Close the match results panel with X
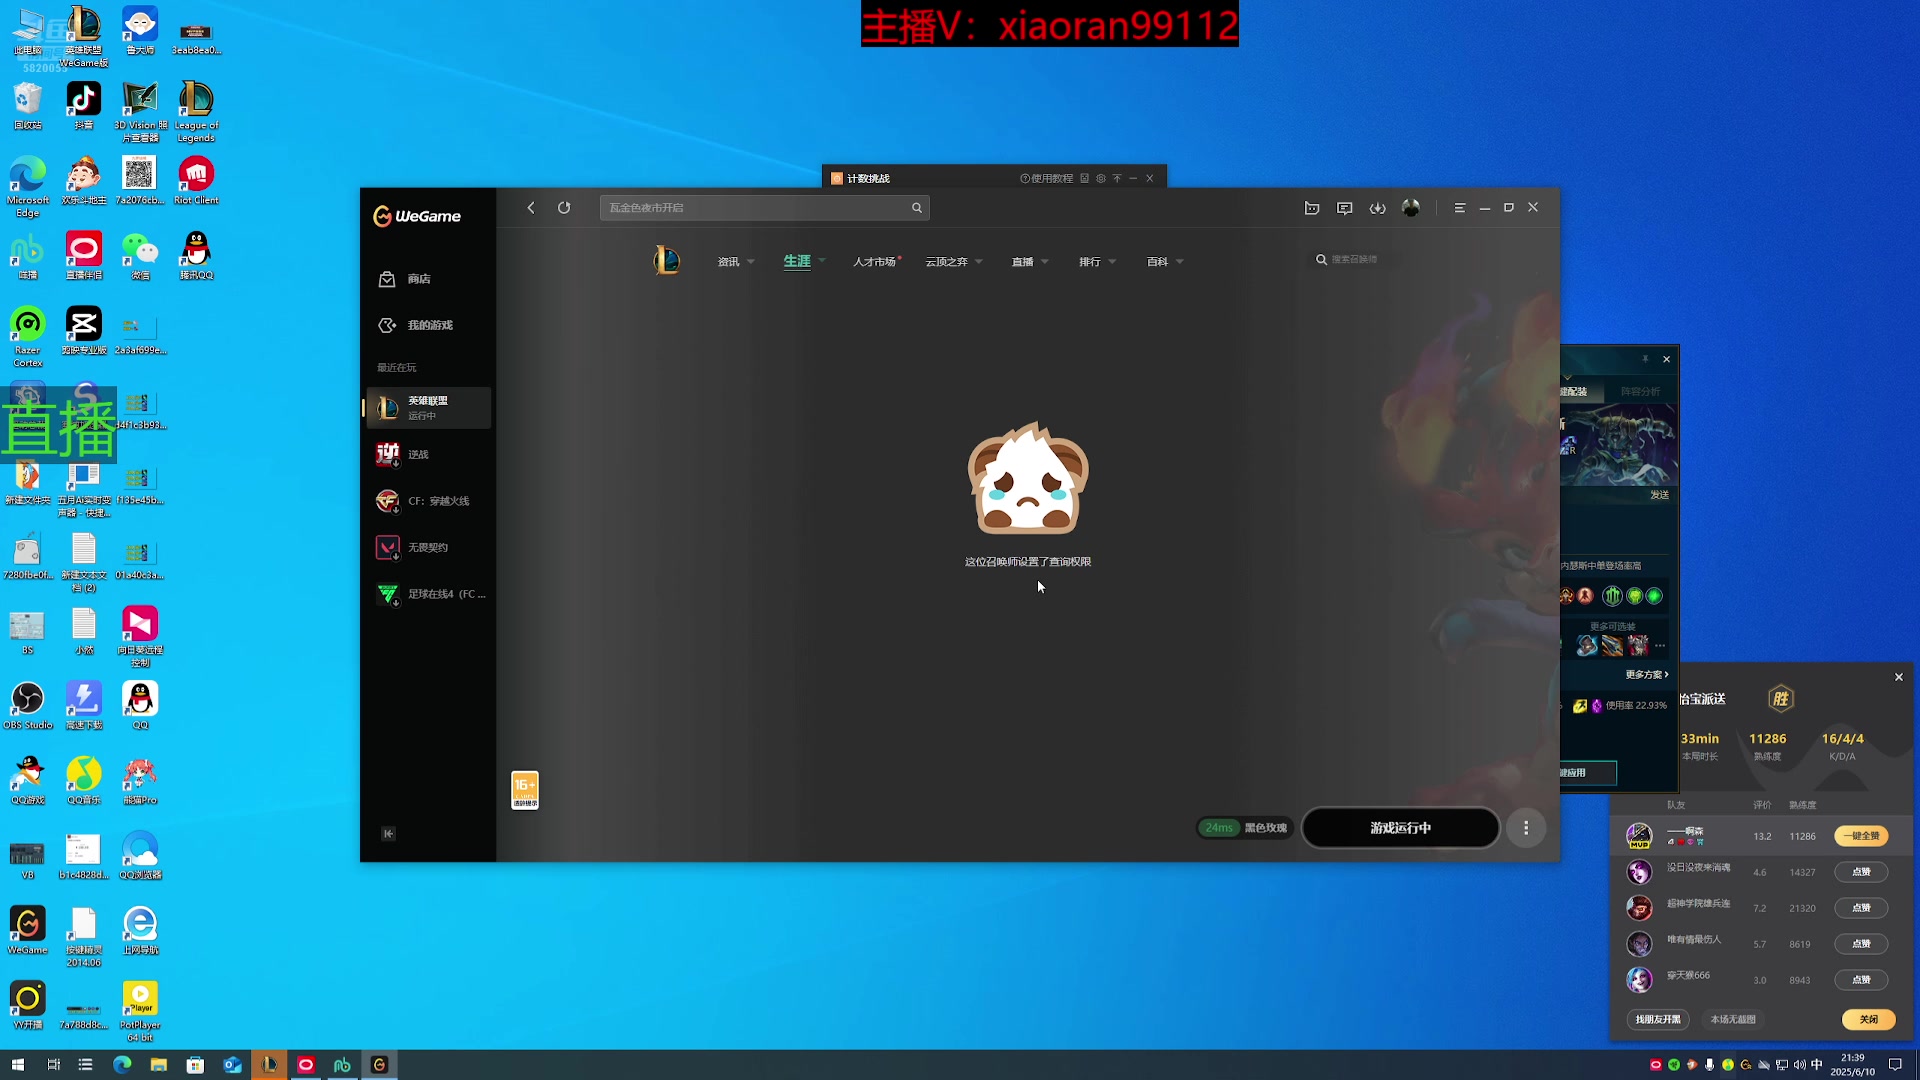 (1898, 677)
